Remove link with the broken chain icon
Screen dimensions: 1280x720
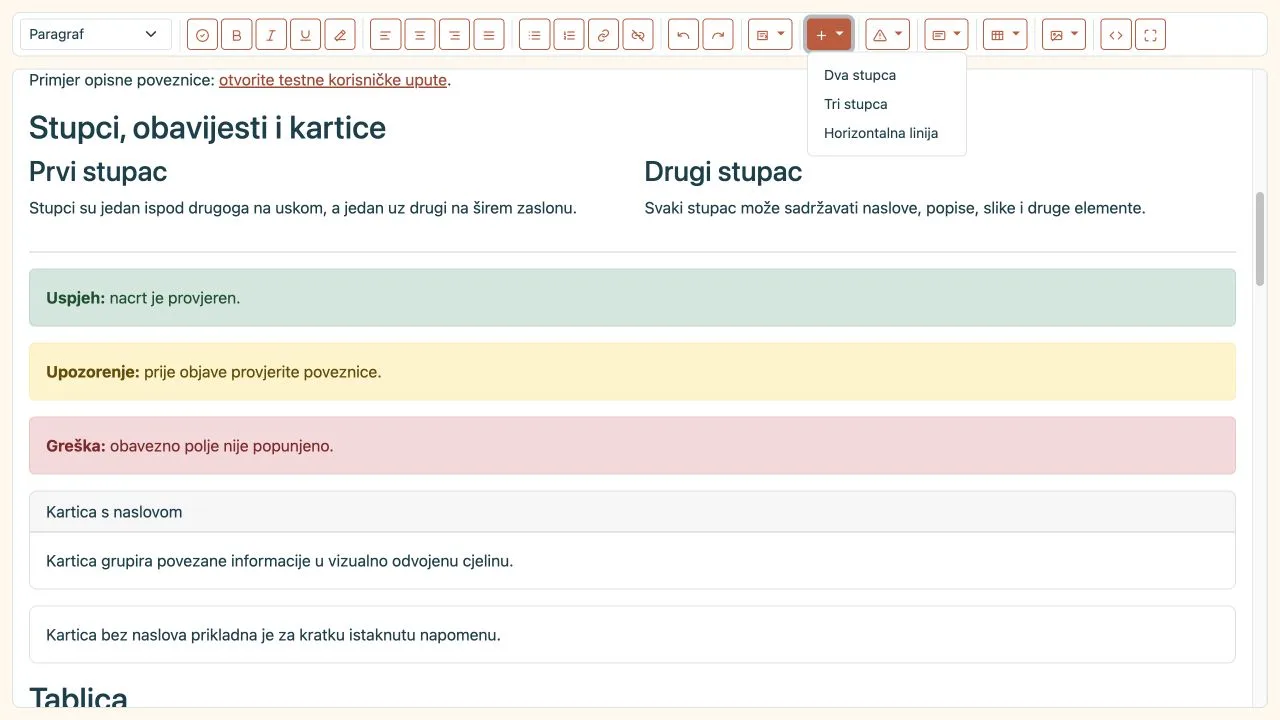(638, 35)
